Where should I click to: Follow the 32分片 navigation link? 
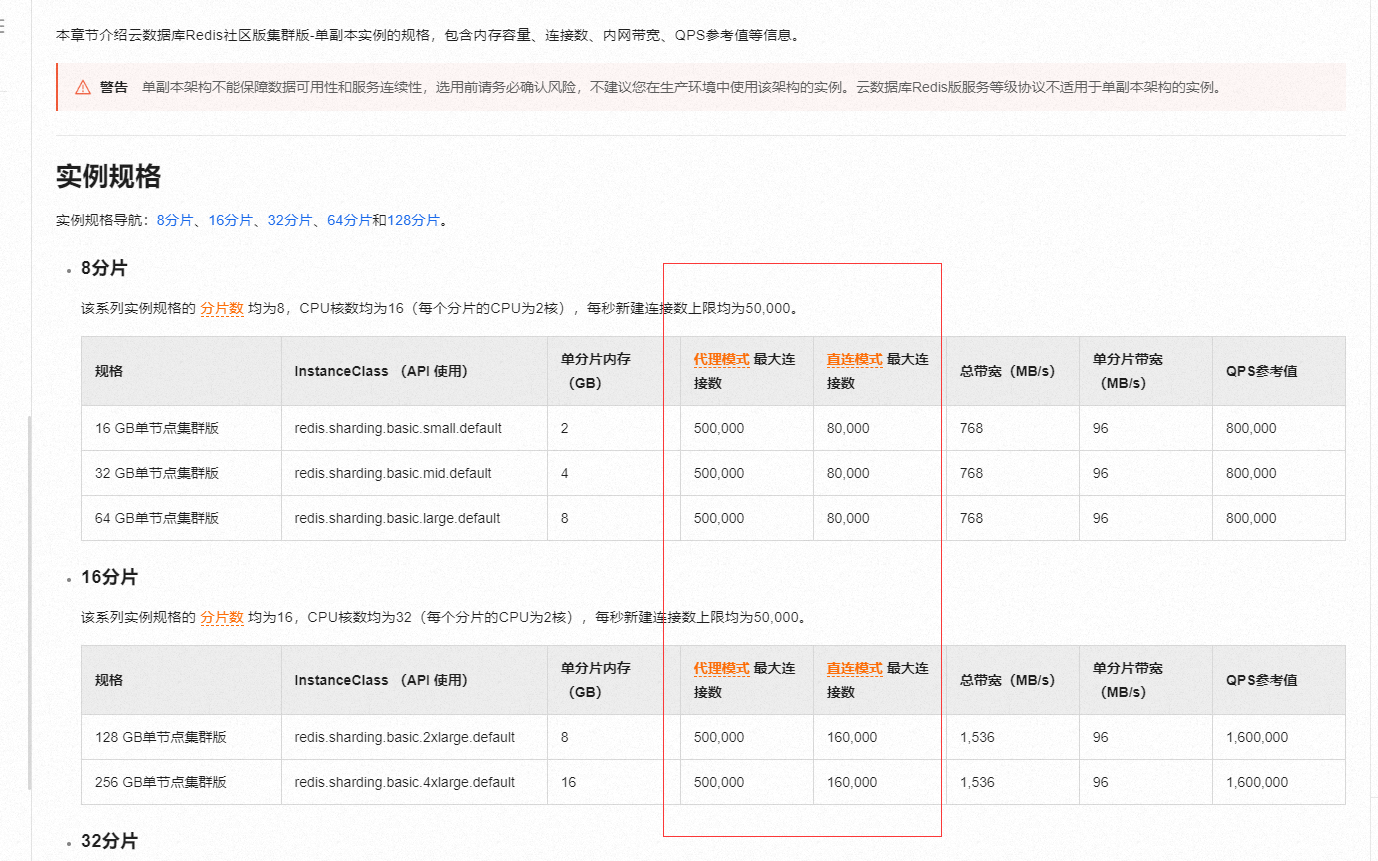click(290, 220)
